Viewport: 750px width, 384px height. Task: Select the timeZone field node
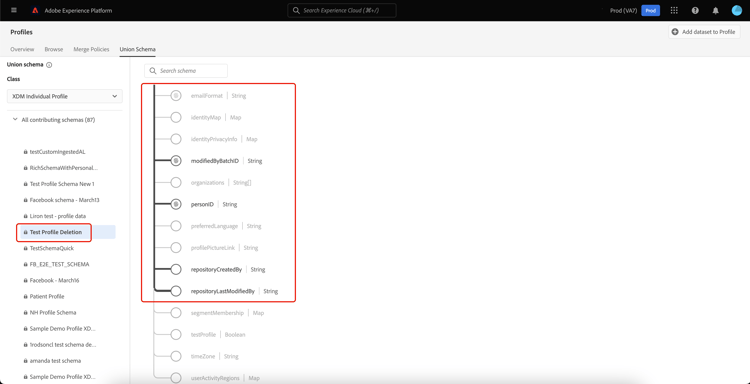click(x=176, y=356)
